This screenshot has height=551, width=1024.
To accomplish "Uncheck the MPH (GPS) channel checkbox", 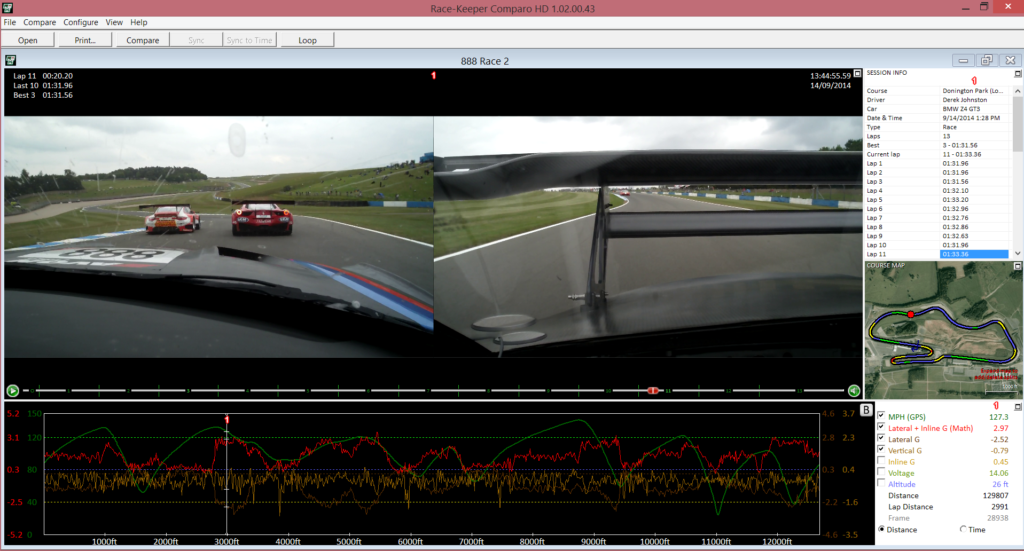I will click(881, 416).
